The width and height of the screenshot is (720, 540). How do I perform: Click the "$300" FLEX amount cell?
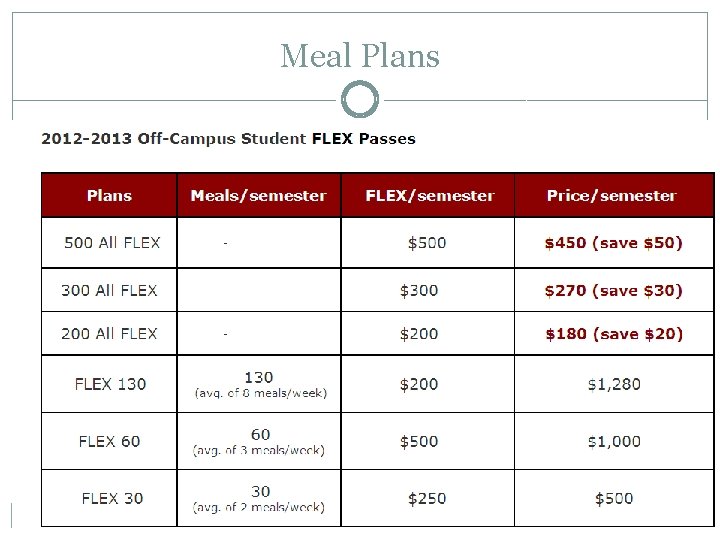(419, 290)
